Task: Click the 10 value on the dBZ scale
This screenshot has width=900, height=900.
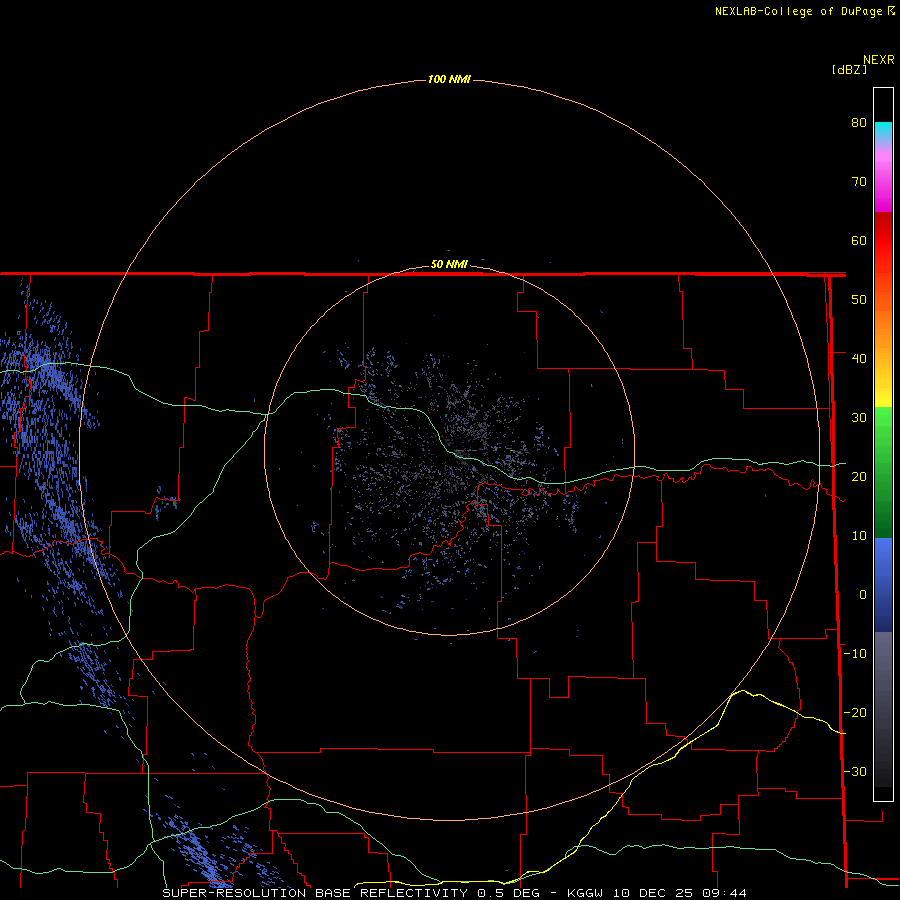Action: 859,536
